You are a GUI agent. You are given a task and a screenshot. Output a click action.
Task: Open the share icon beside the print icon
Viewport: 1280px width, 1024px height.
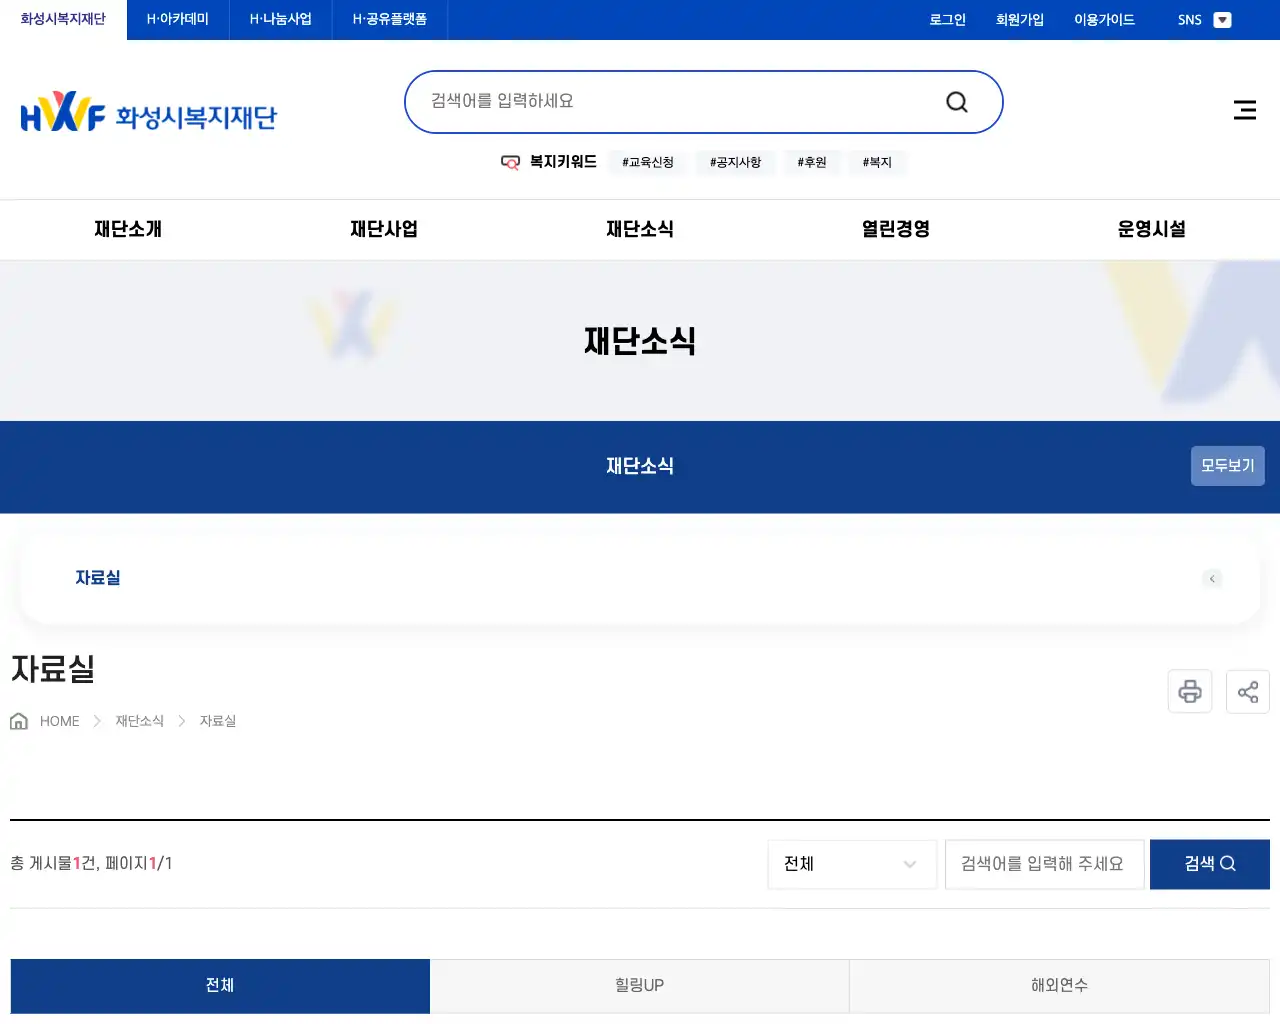pyautogui.click(x=1247, y=691)
